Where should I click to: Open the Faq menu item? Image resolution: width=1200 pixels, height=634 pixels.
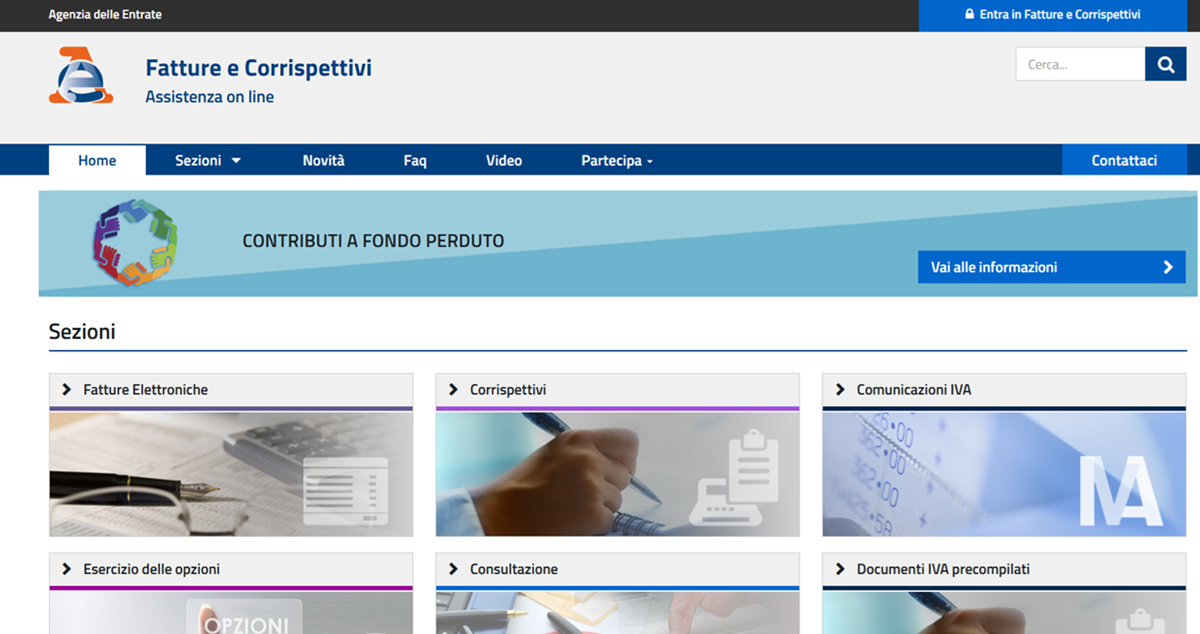point(415,160)
